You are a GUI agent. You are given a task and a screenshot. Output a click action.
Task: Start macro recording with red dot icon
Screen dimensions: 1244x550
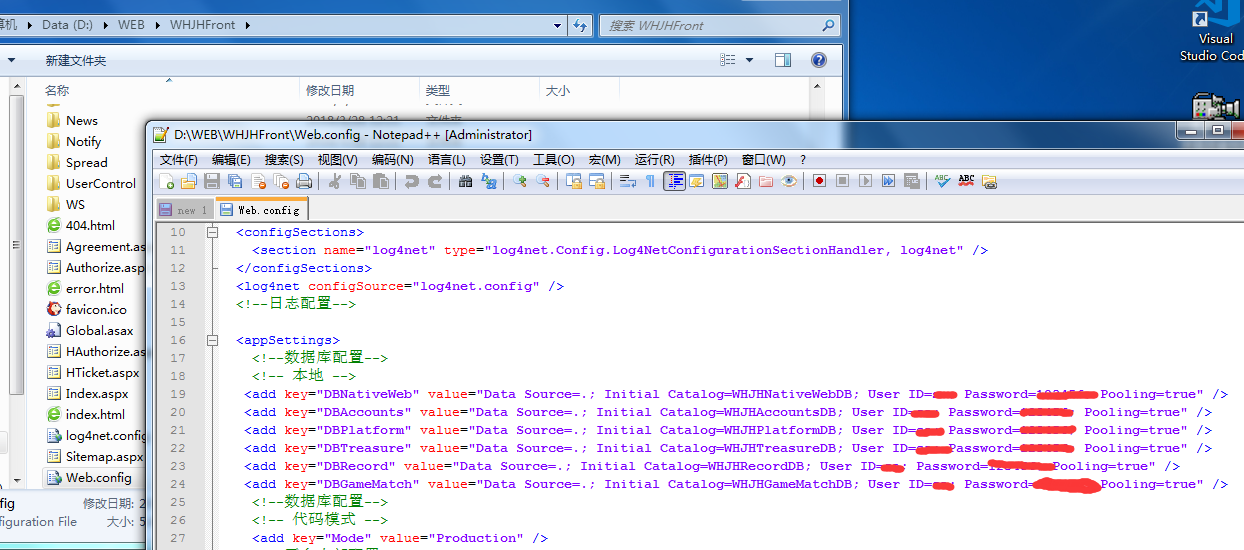pyautogui.click(x=819, y=181)
